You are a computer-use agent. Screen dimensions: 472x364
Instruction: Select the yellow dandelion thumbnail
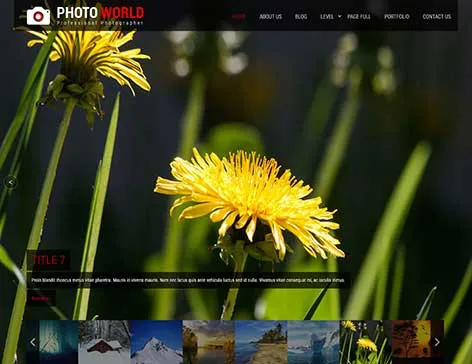[366, 342]
